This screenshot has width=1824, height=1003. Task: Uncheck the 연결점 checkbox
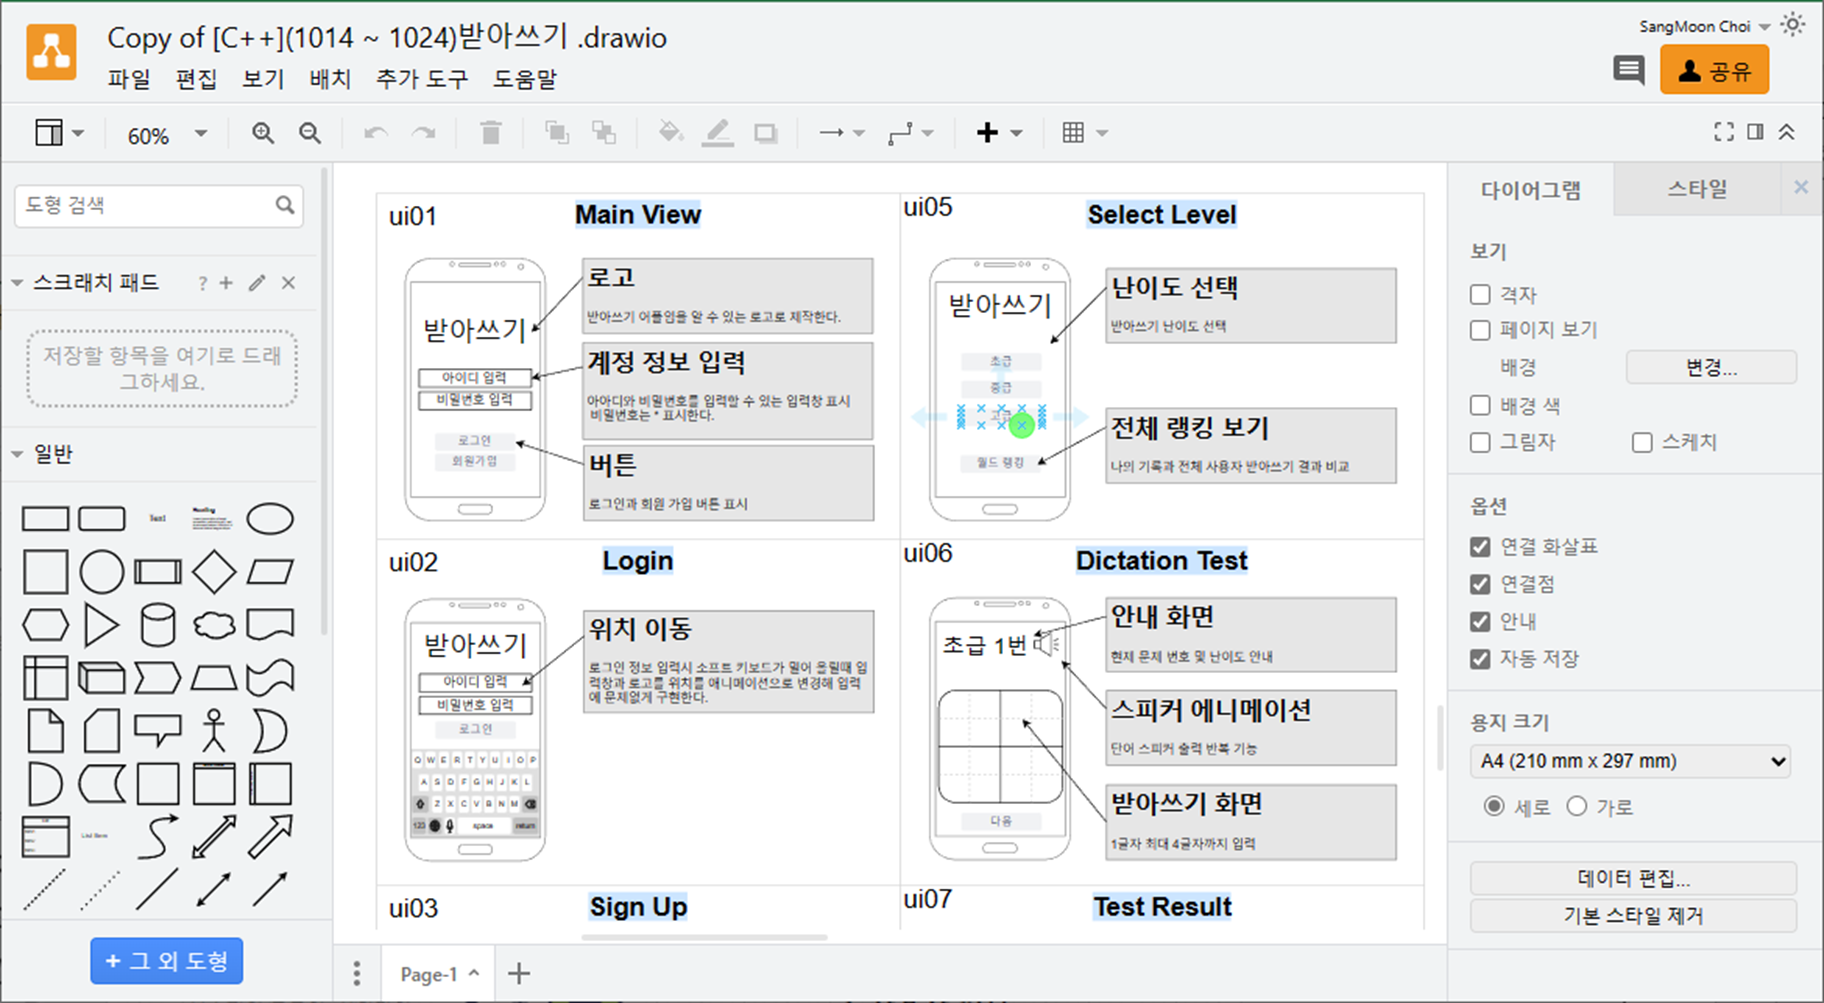coord(1480,584)
